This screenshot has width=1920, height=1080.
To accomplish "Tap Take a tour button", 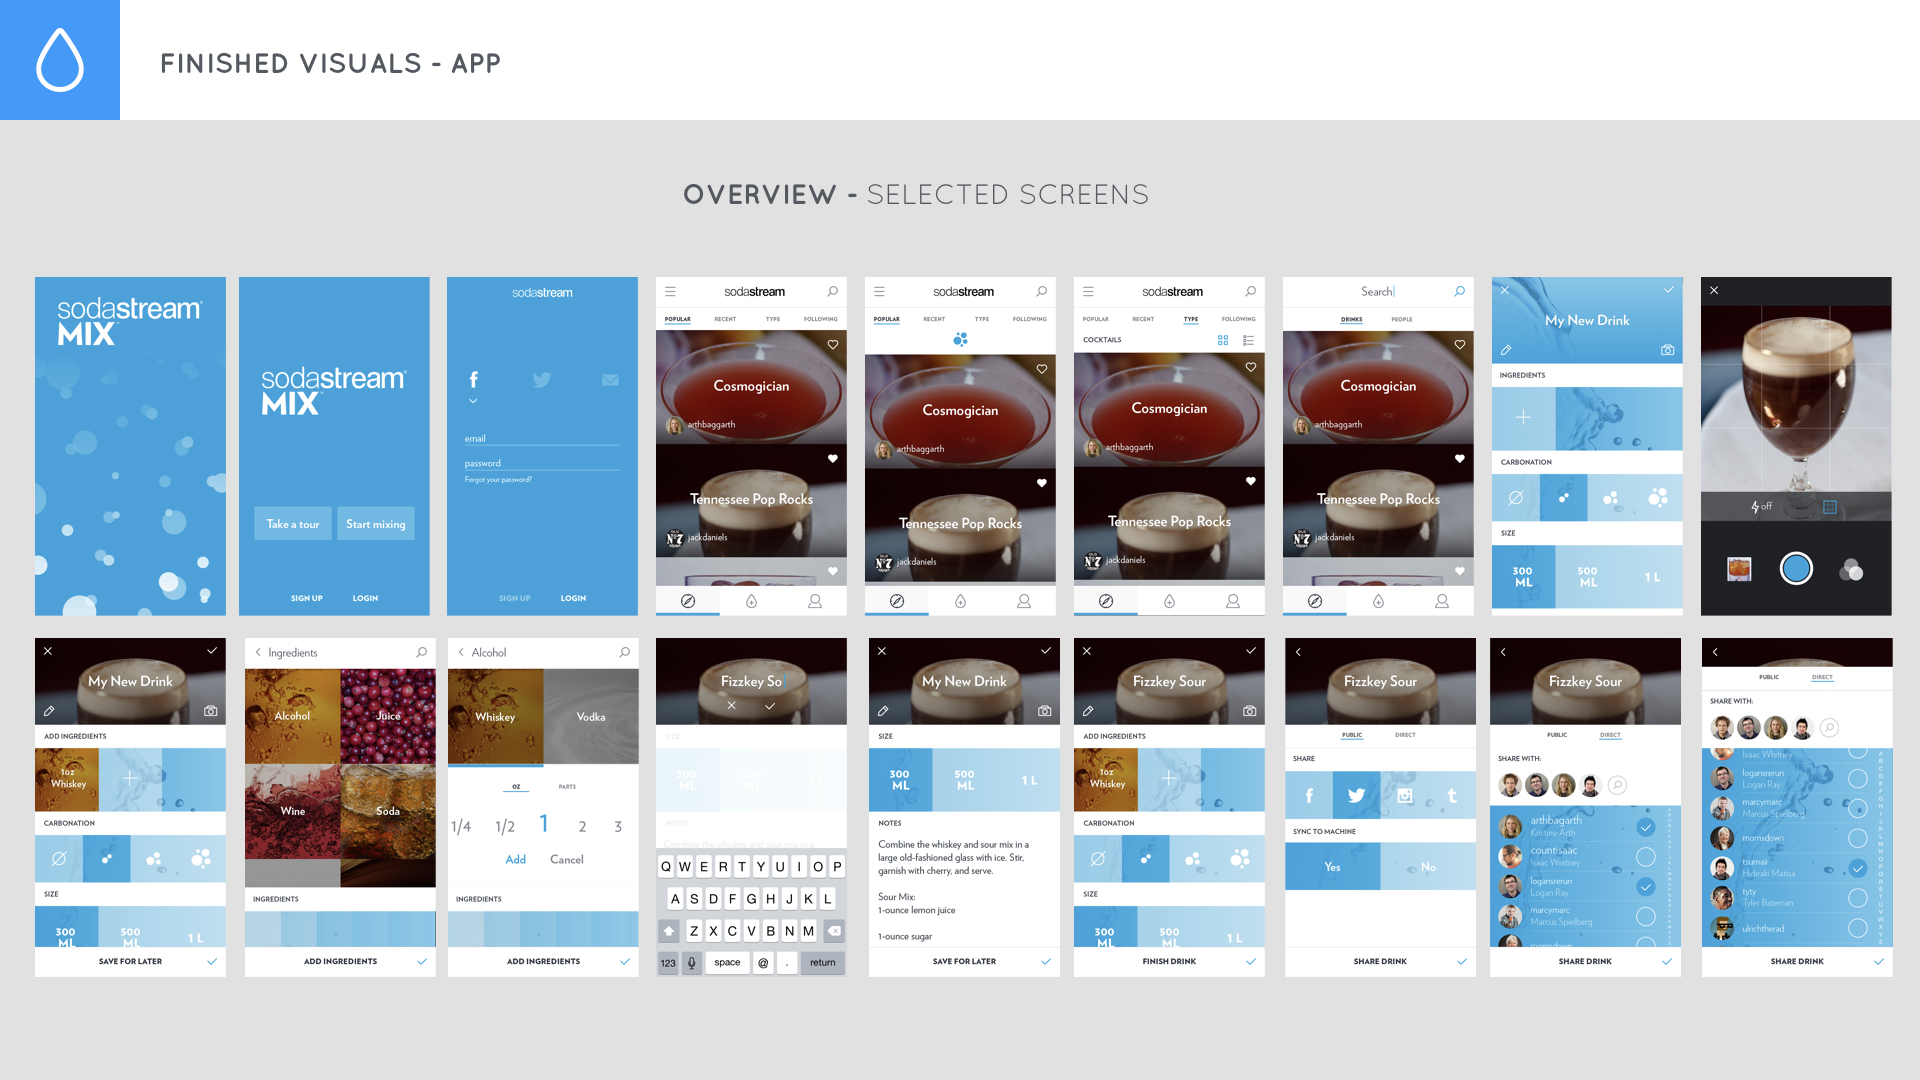I will (x=293, y=524).
